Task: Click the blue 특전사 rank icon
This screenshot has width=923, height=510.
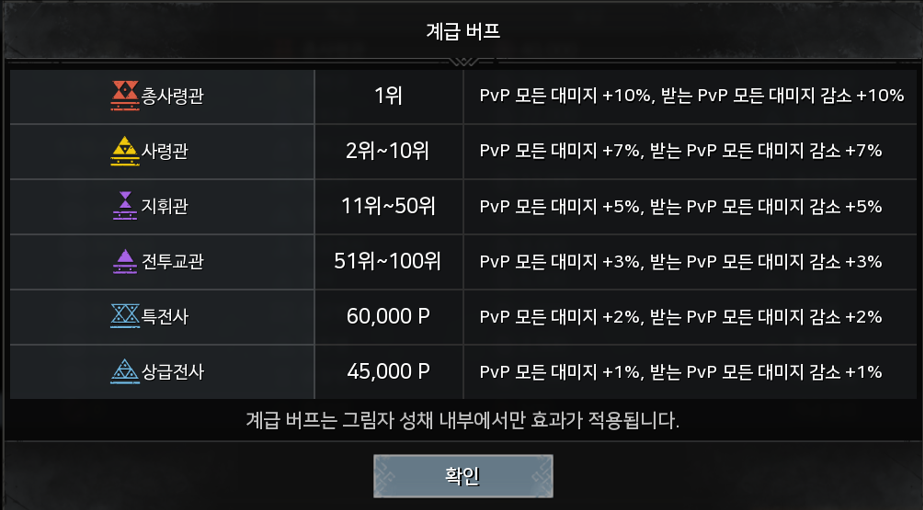Action: click(125, 316)
